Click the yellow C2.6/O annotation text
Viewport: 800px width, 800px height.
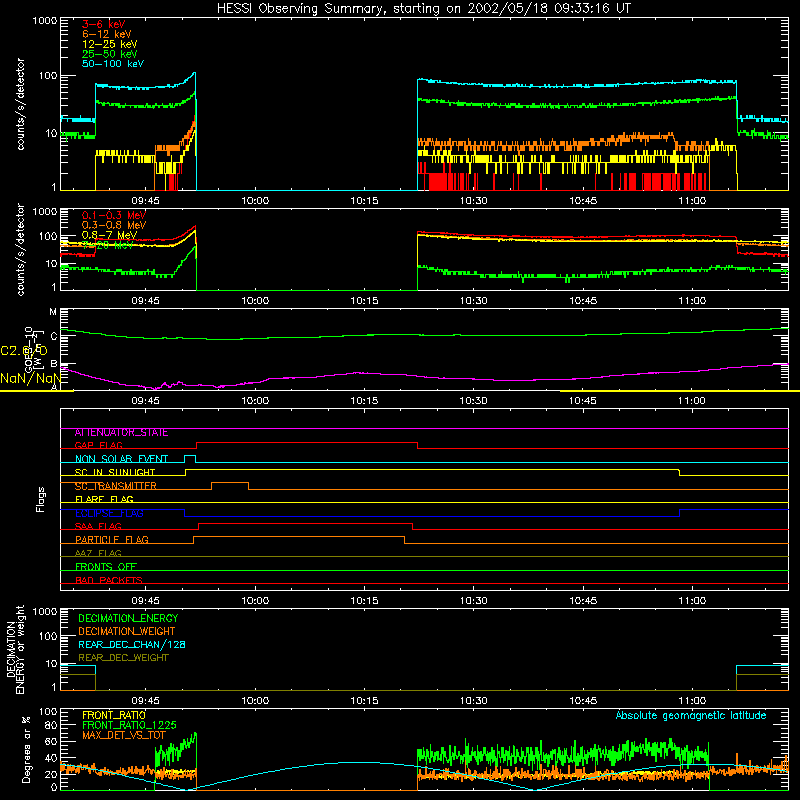(x=23, y=351)
